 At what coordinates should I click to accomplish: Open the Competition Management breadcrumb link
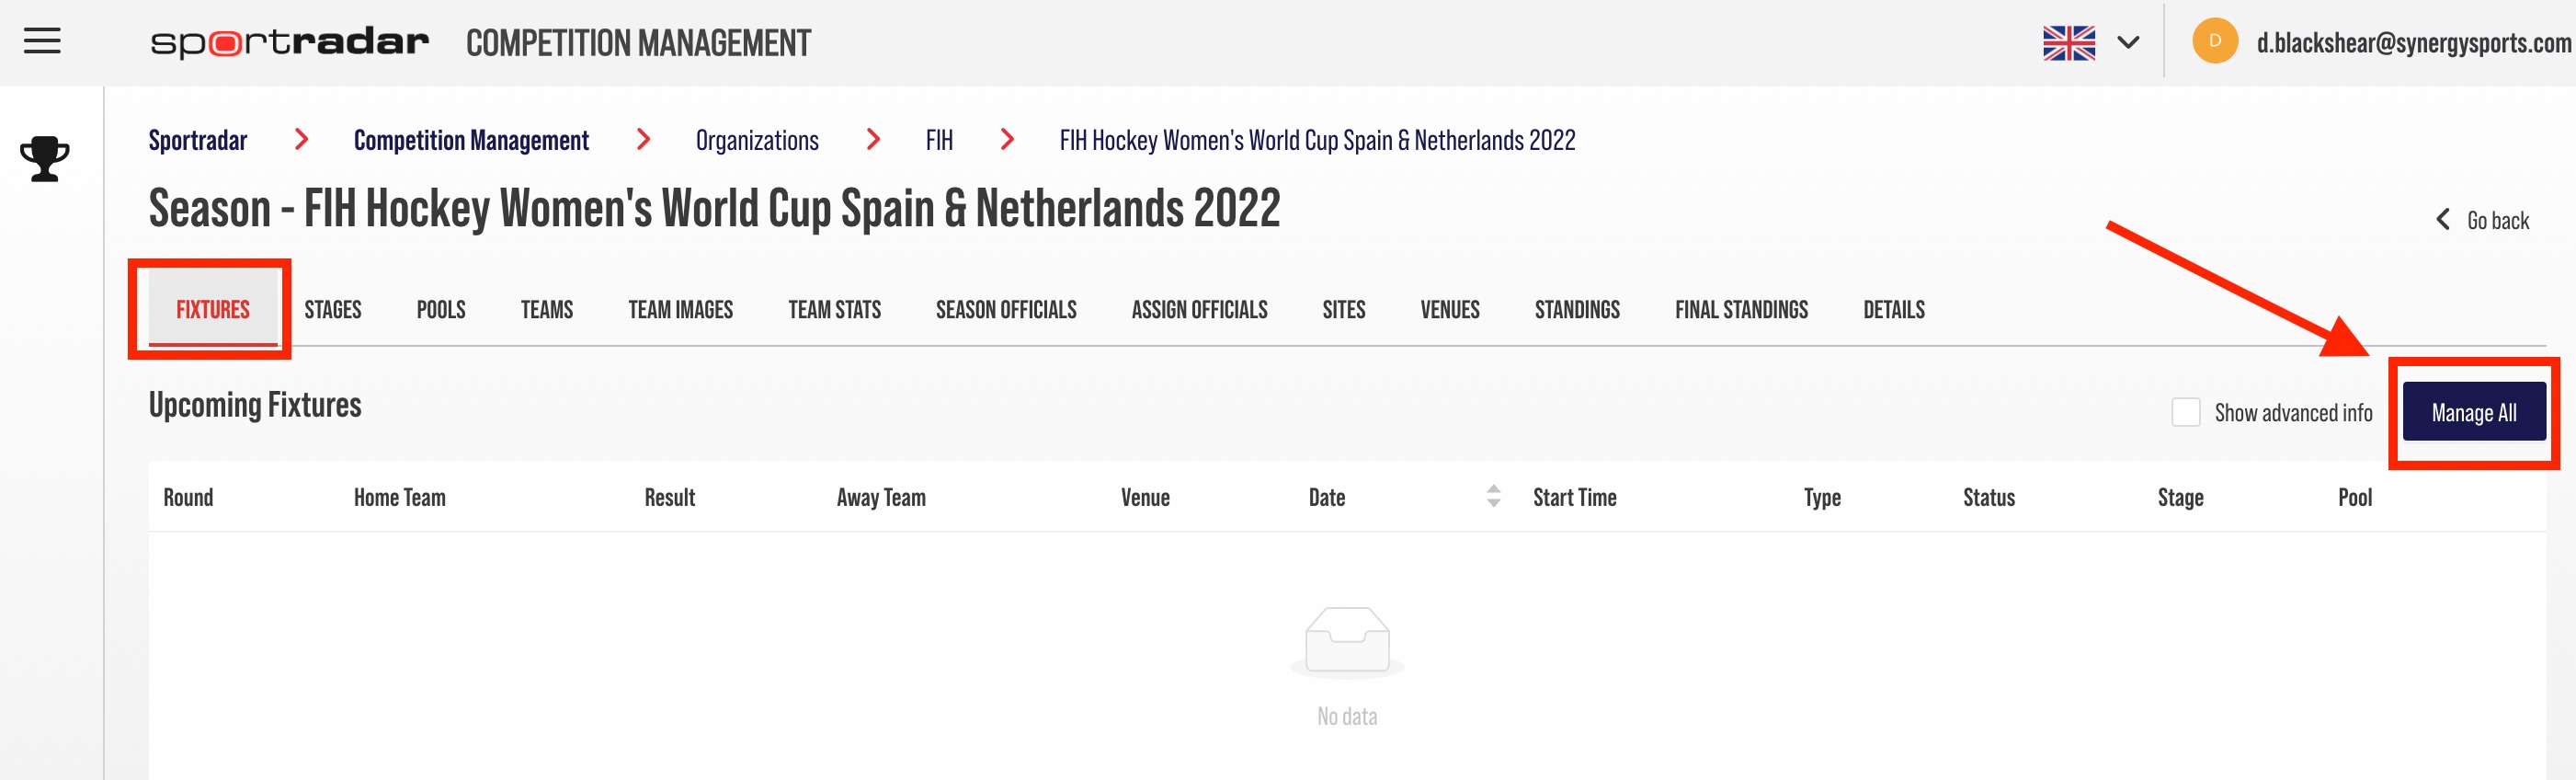coord(471,140)
